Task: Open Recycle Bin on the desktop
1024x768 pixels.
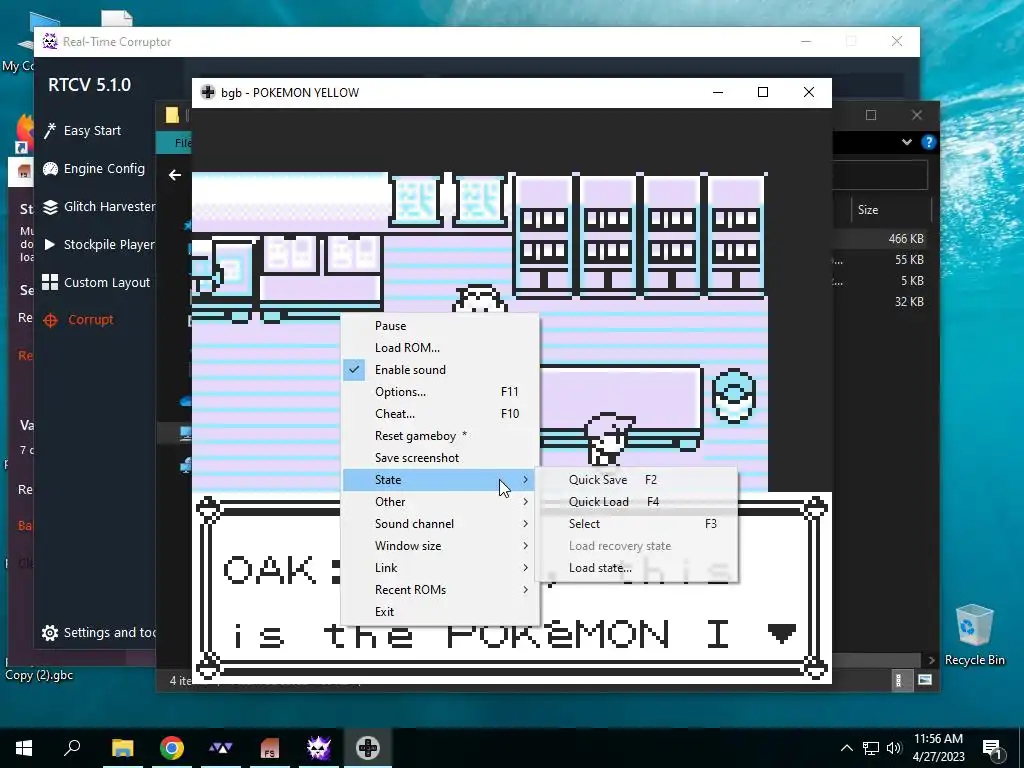Action: coord(974,635)
